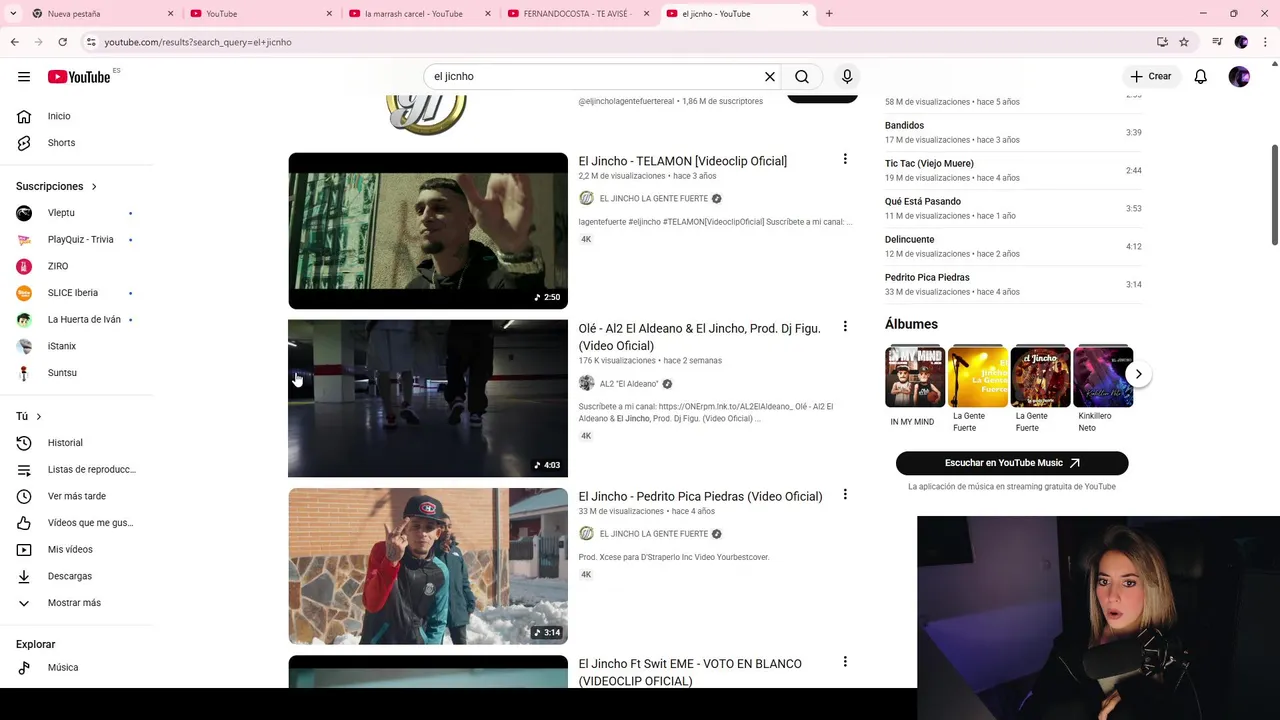1280x720 pixels.
Task: Click Escuchar en YouTube Music button
Action: [x=1012, y=463]
